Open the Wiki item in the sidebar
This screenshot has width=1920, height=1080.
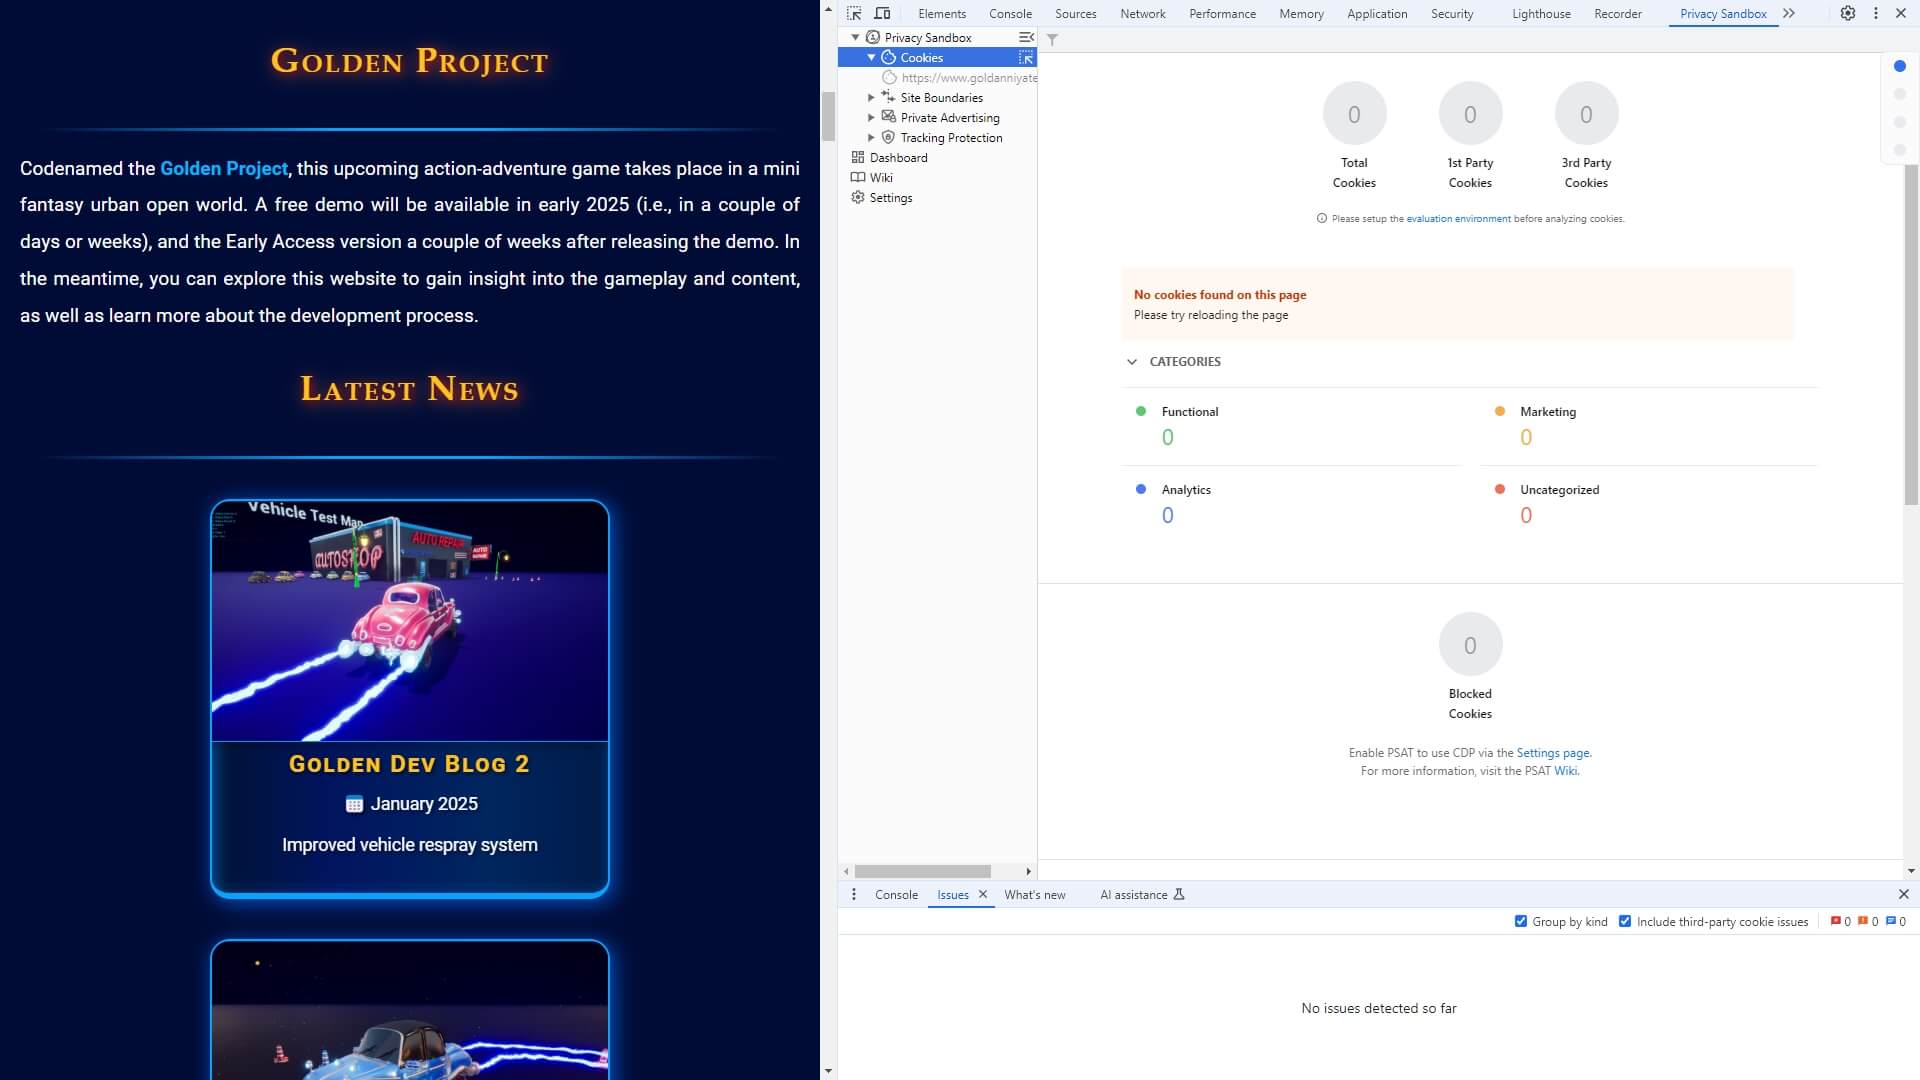click(881, 177)
